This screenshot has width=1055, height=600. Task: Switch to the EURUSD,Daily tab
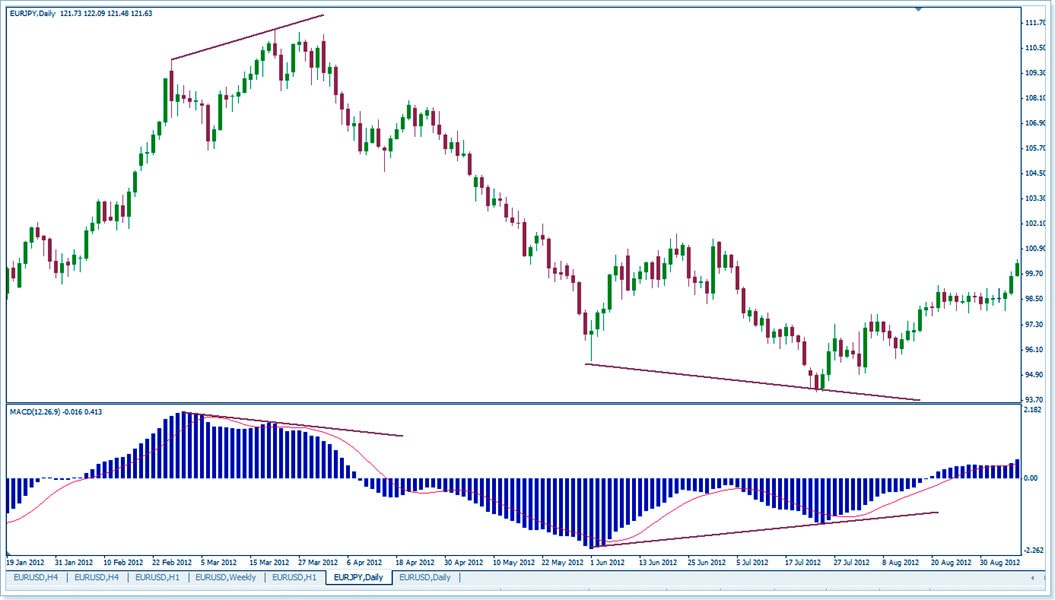click(427, 578)
